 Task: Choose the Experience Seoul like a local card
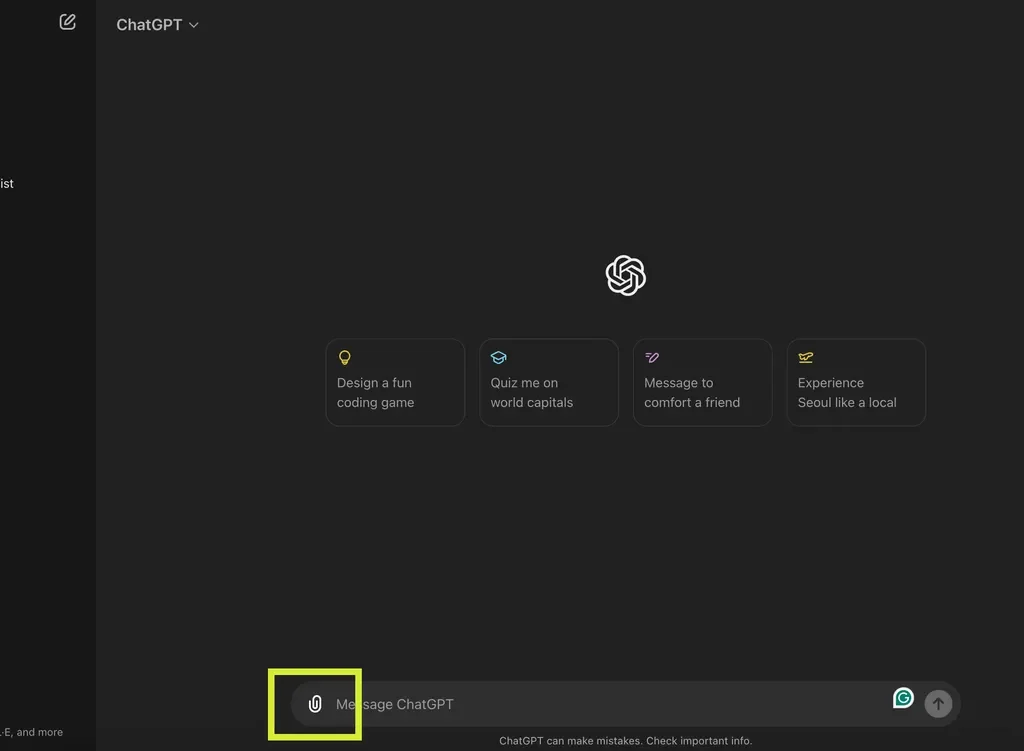[856, 382]
